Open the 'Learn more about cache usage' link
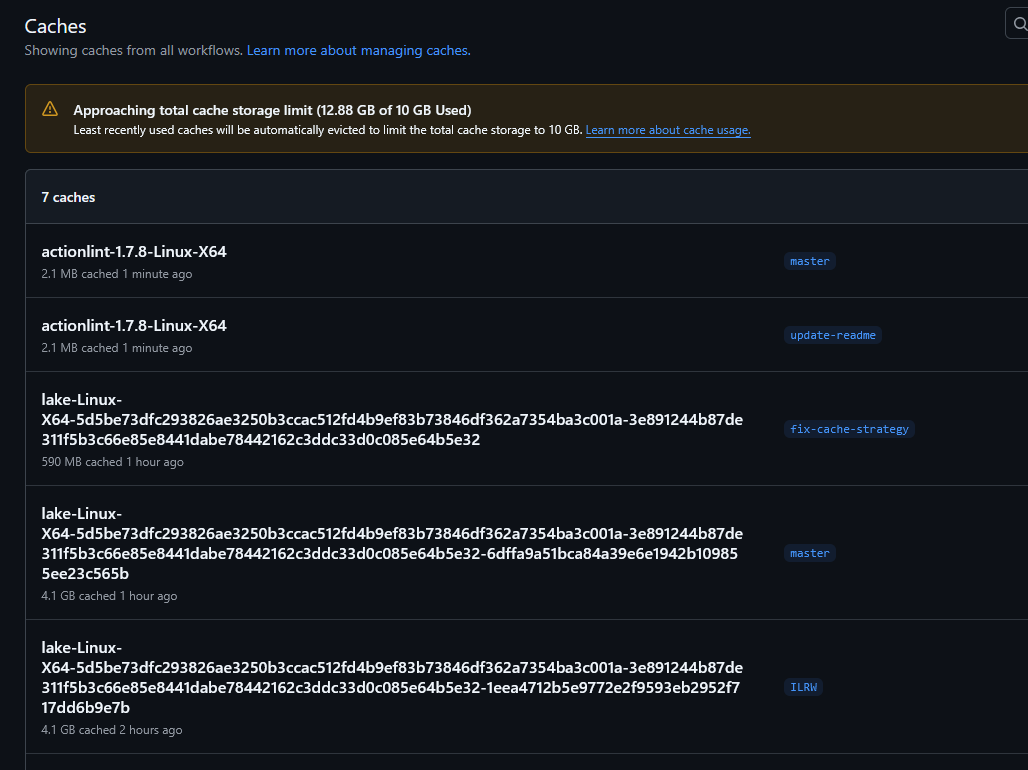This screenshot has height=770, width=1028. tap(668, 130)
